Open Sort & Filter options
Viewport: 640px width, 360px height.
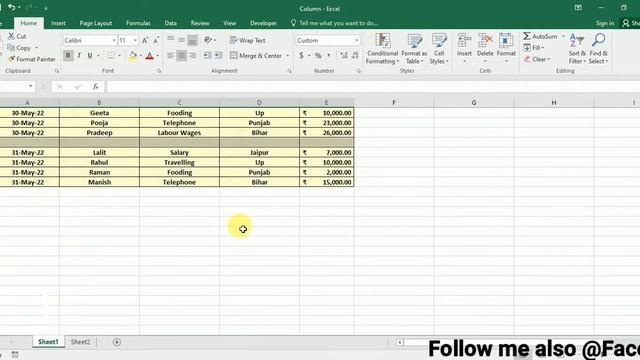tap(577, 49)
